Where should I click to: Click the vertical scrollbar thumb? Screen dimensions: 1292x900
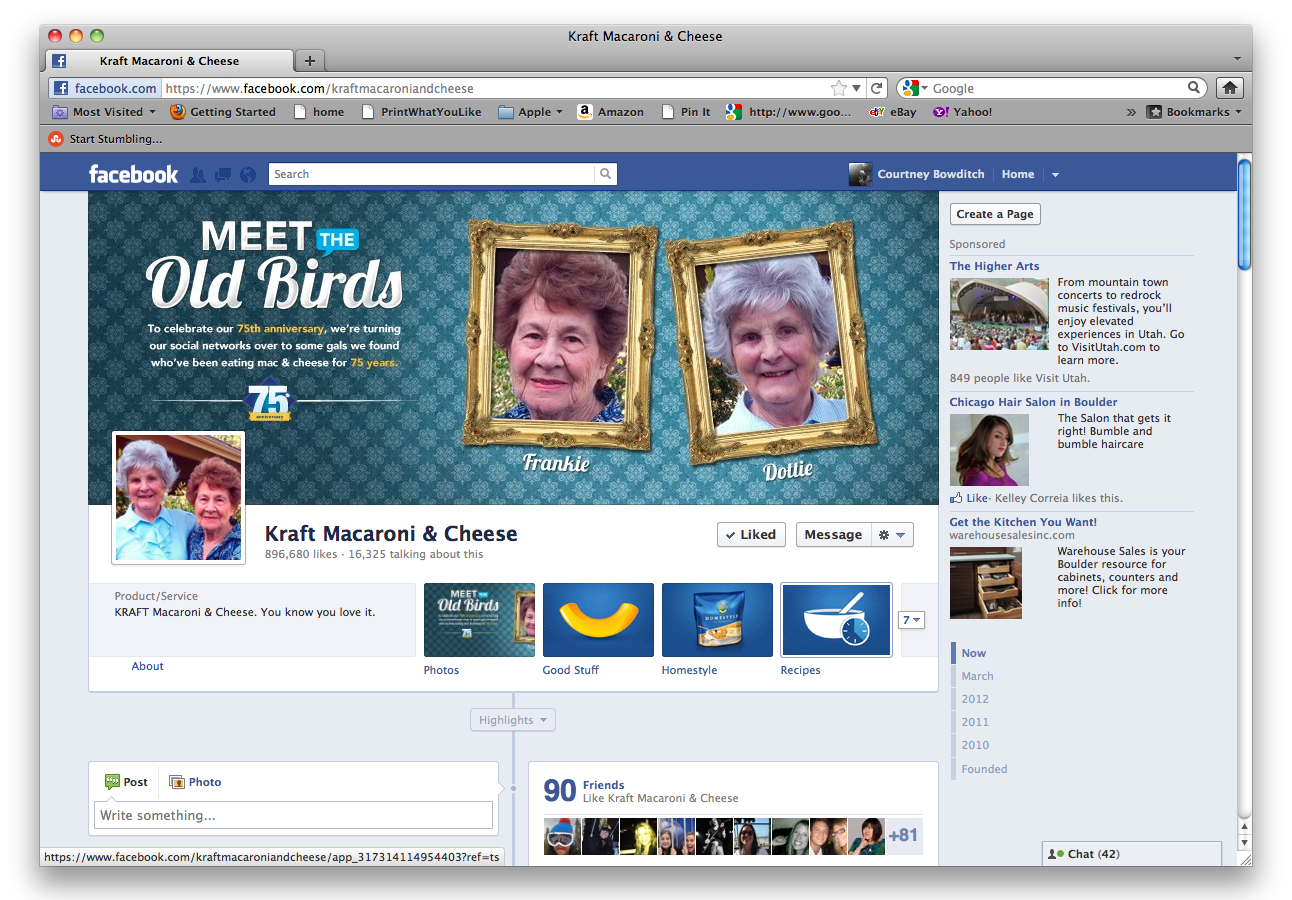1244,214
